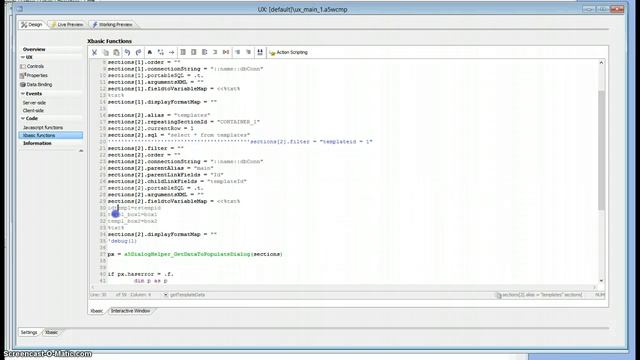Switch to the Design tab
Image resolution: width=640 pixels, height=360 pixels.
click(32, 24)
